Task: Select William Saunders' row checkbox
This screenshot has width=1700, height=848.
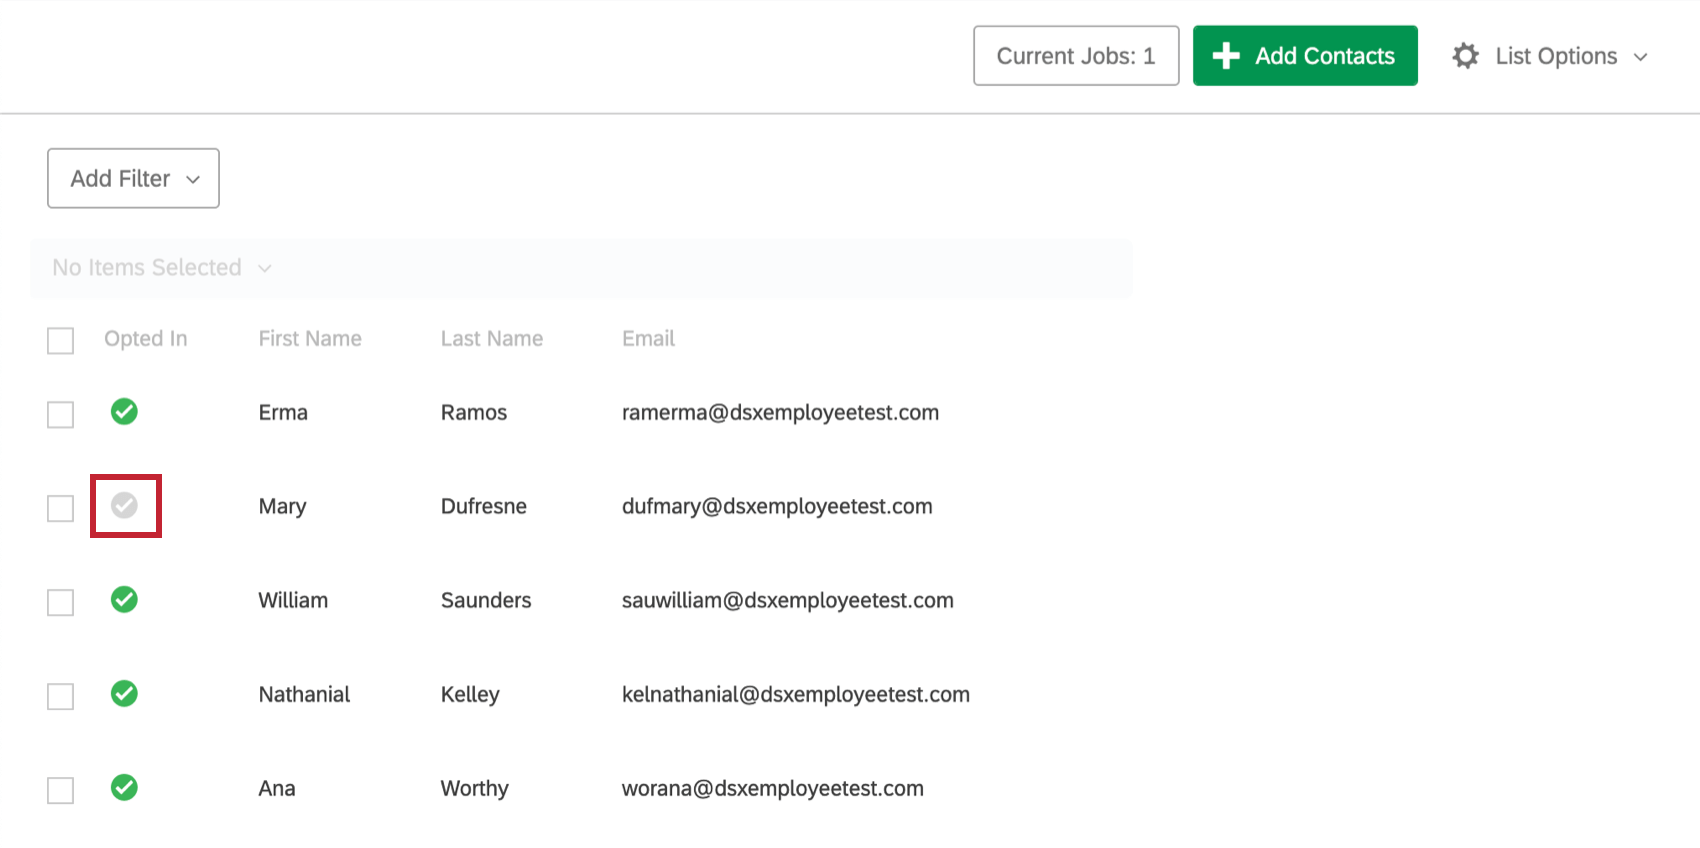Action: click(x=61, y=602)
